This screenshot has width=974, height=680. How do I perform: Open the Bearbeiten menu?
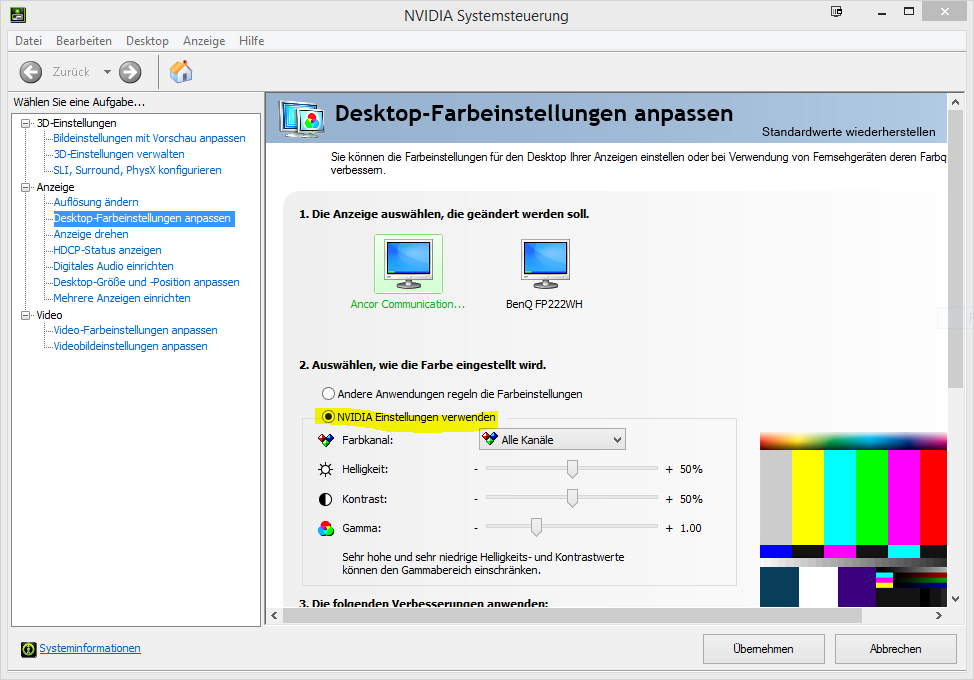[84, 41]
